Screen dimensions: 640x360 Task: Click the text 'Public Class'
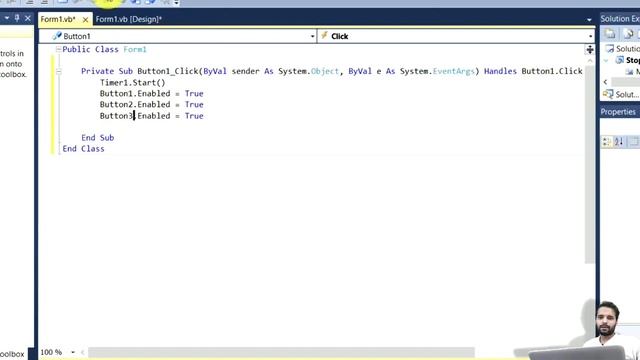pos(90,49)
